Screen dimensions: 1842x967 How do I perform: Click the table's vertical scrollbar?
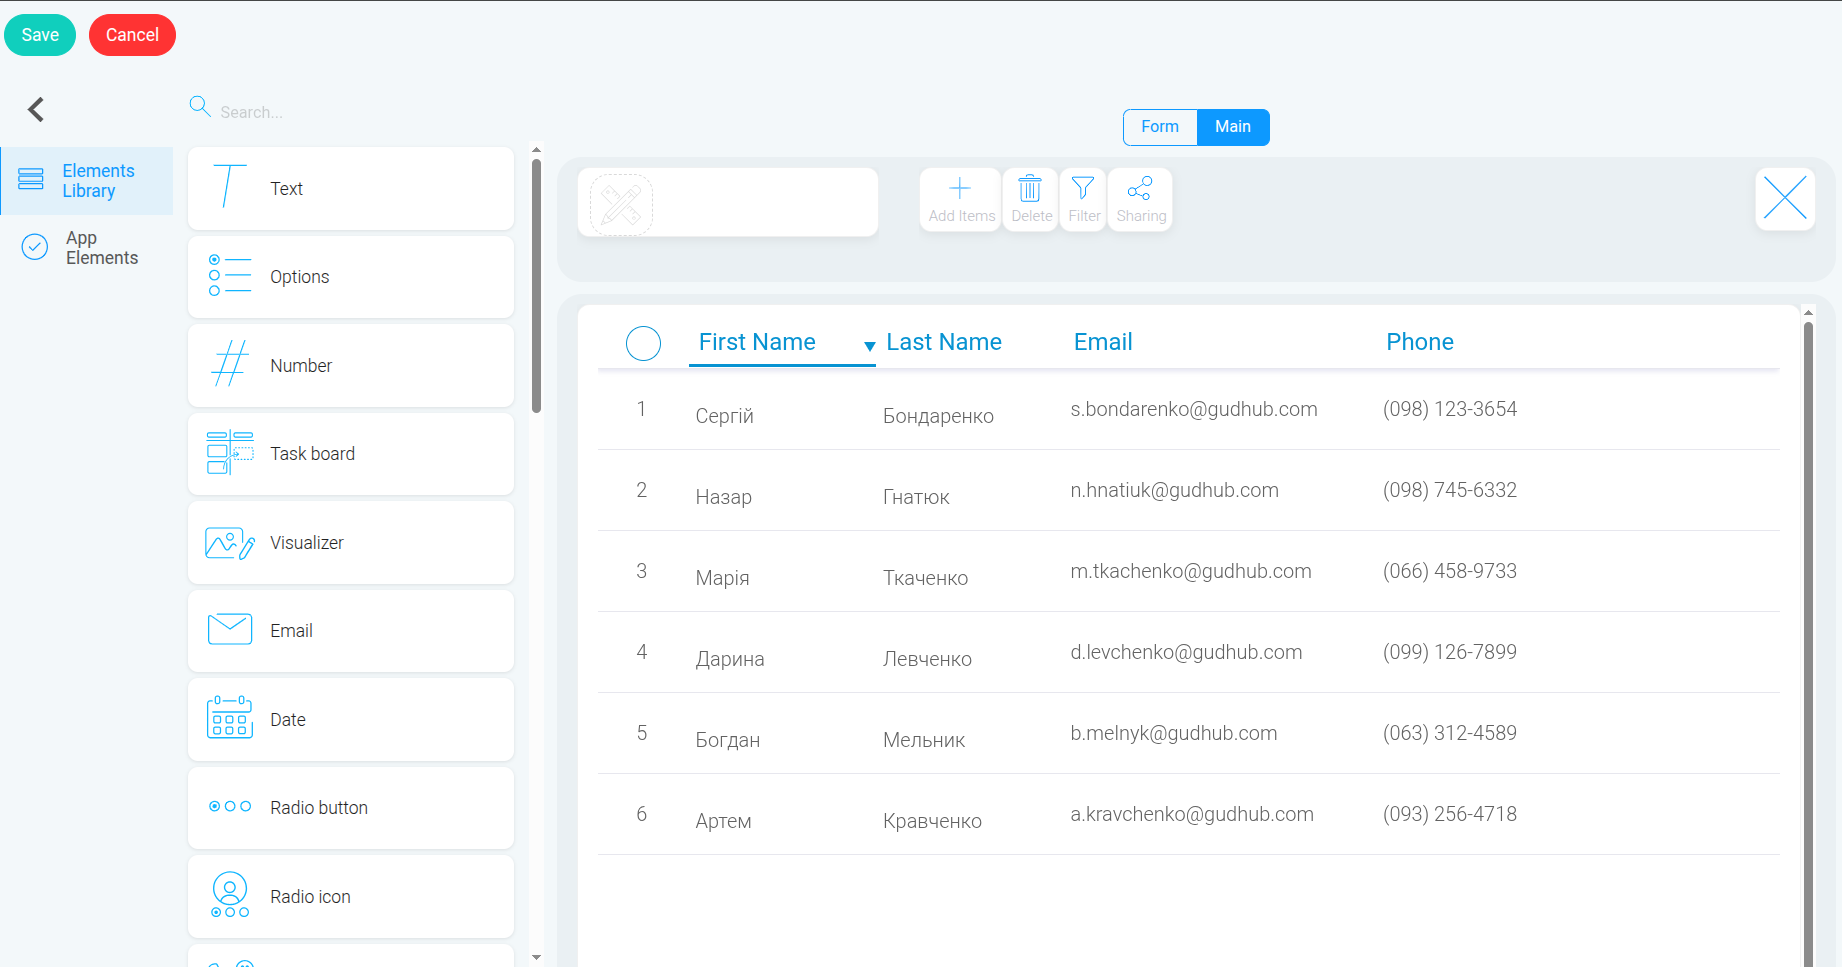[1808, 640]
